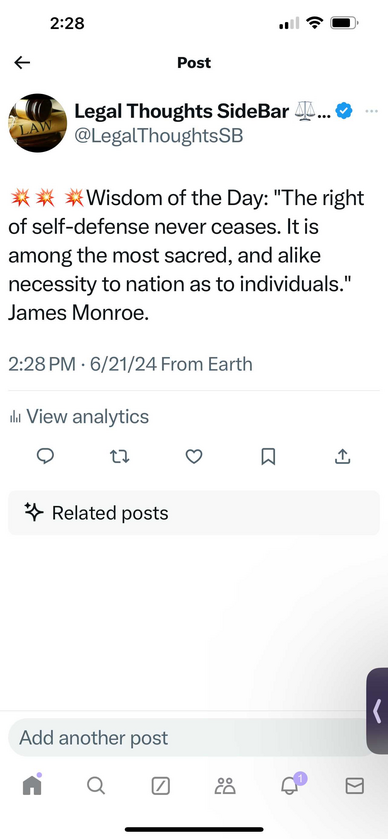Open the three-dot more options menu
388x839 pixels.
point(371,111)
